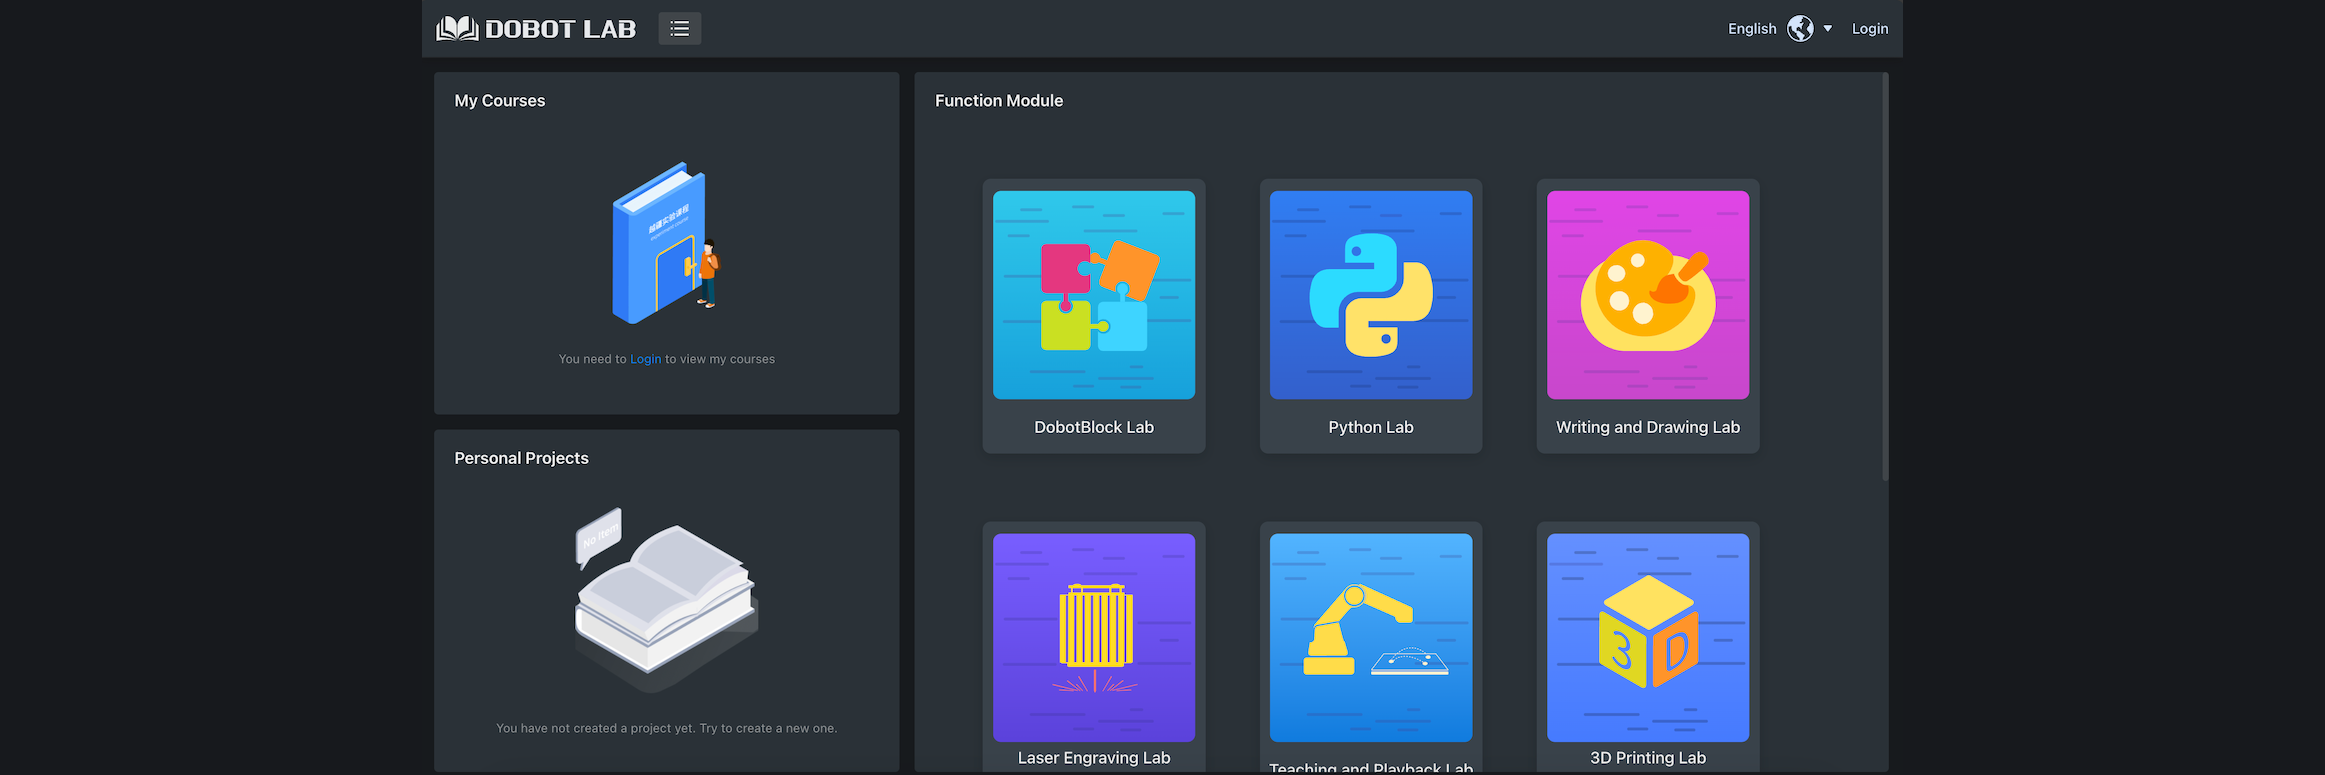
Task: Click the DobotBlock Lab label
Action: pos(1094,427)
